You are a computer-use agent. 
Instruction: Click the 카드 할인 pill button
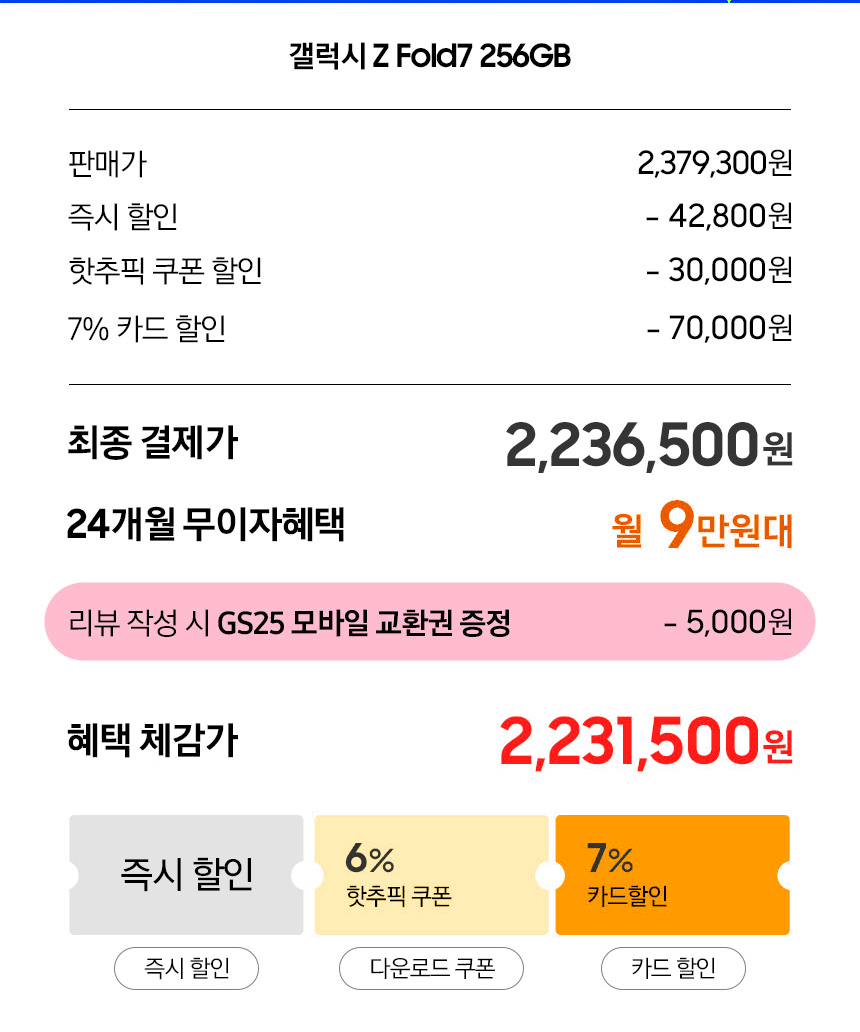coord(673,968)
